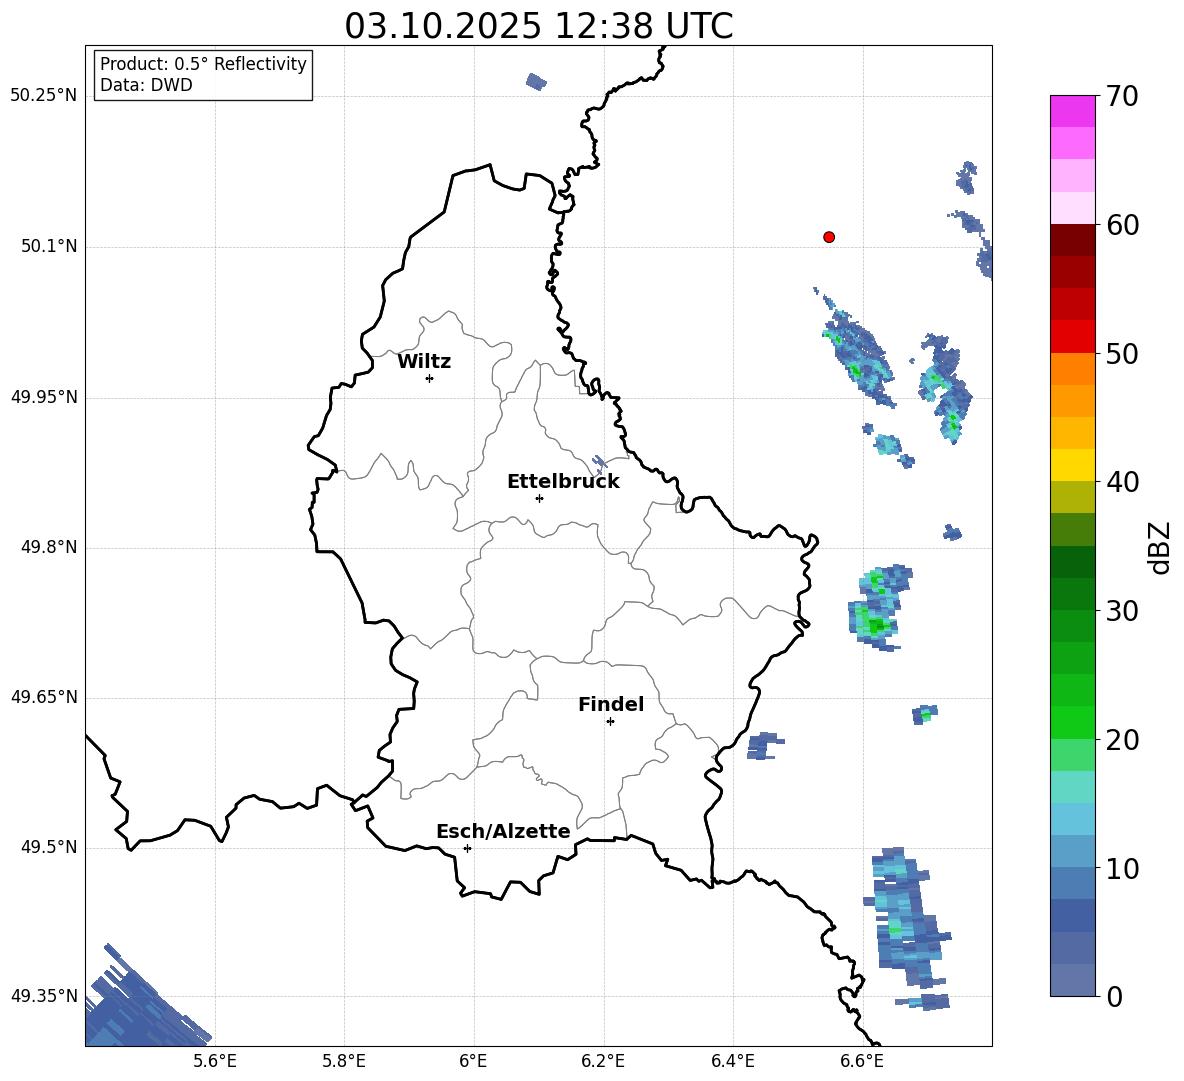1184x1081 pixels.
Task: Click the colorbar 30 tick label
Action: click(x=1122, y=611)
